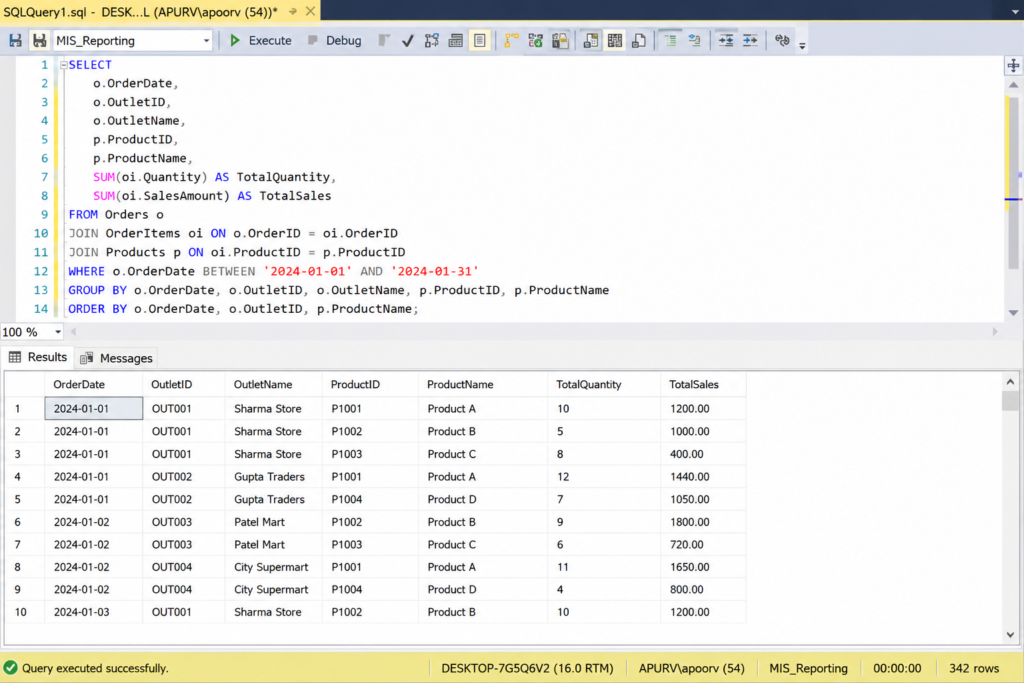Click the OrderDate column header
Image resolution: width=1024 pixels, height=683 pixels.
tap(93, 385)
